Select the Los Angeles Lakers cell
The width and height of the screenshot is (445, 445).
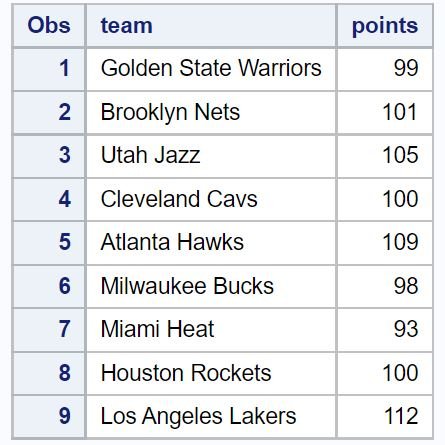(x=211, y=417)
